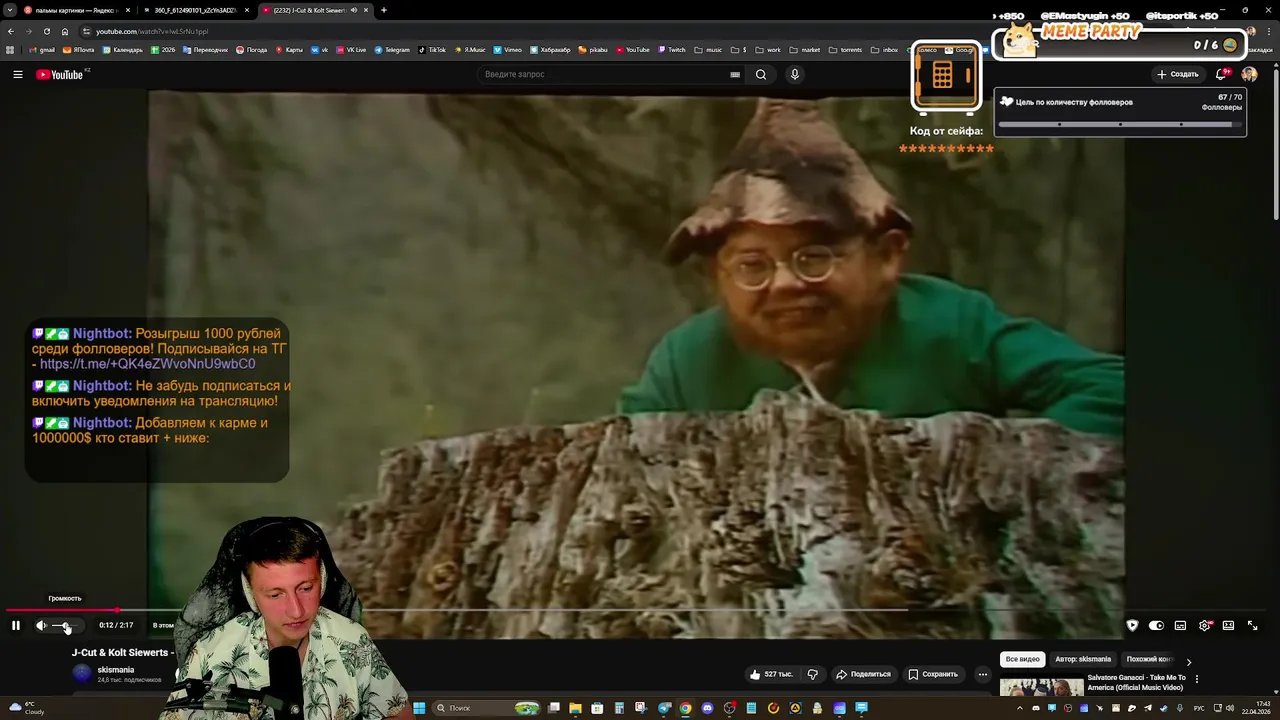Click the magnifier search button

tap(761, 74)
